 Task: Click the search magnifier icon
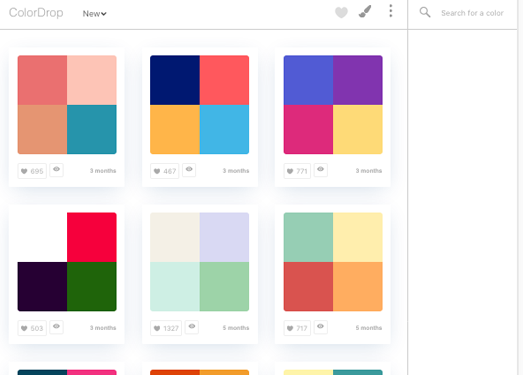[425, 12]
